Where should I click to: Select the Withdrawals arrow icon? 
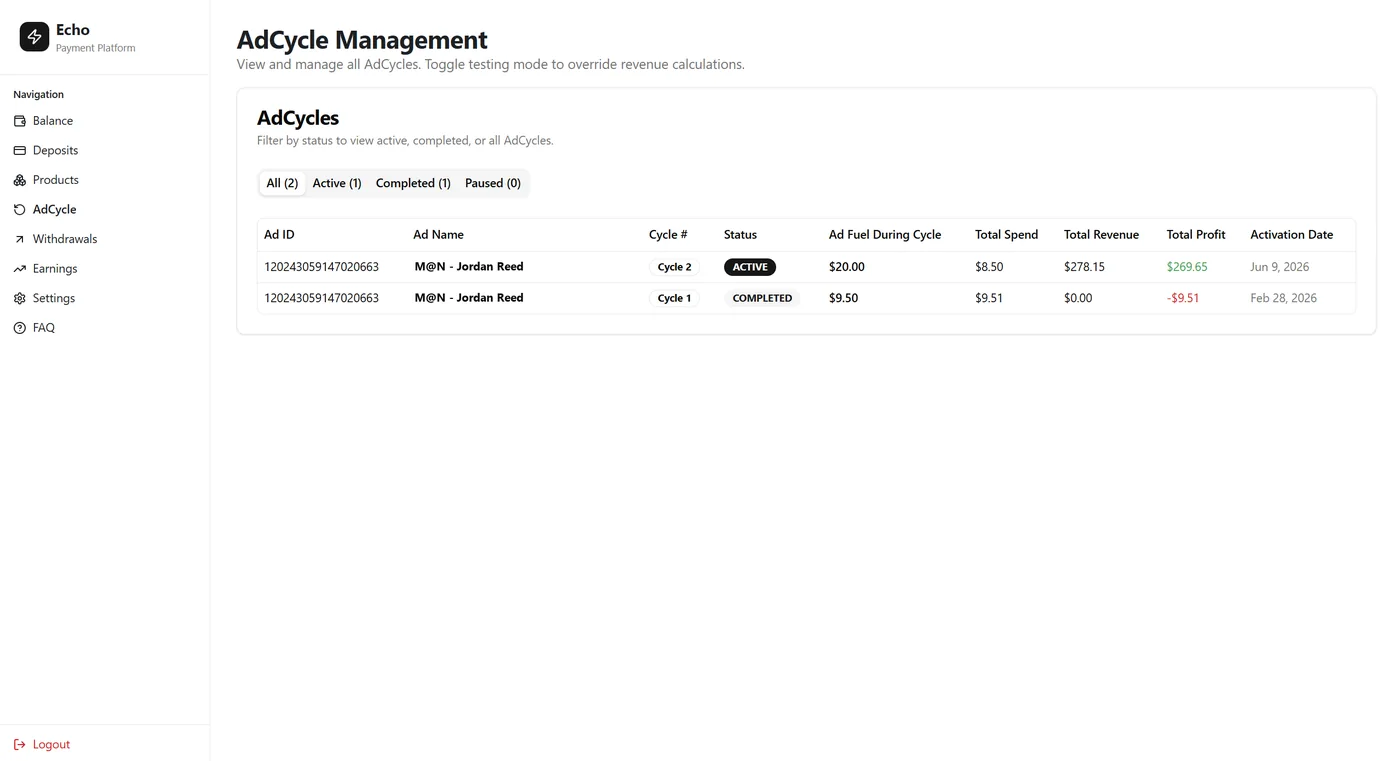click(19, 239)
